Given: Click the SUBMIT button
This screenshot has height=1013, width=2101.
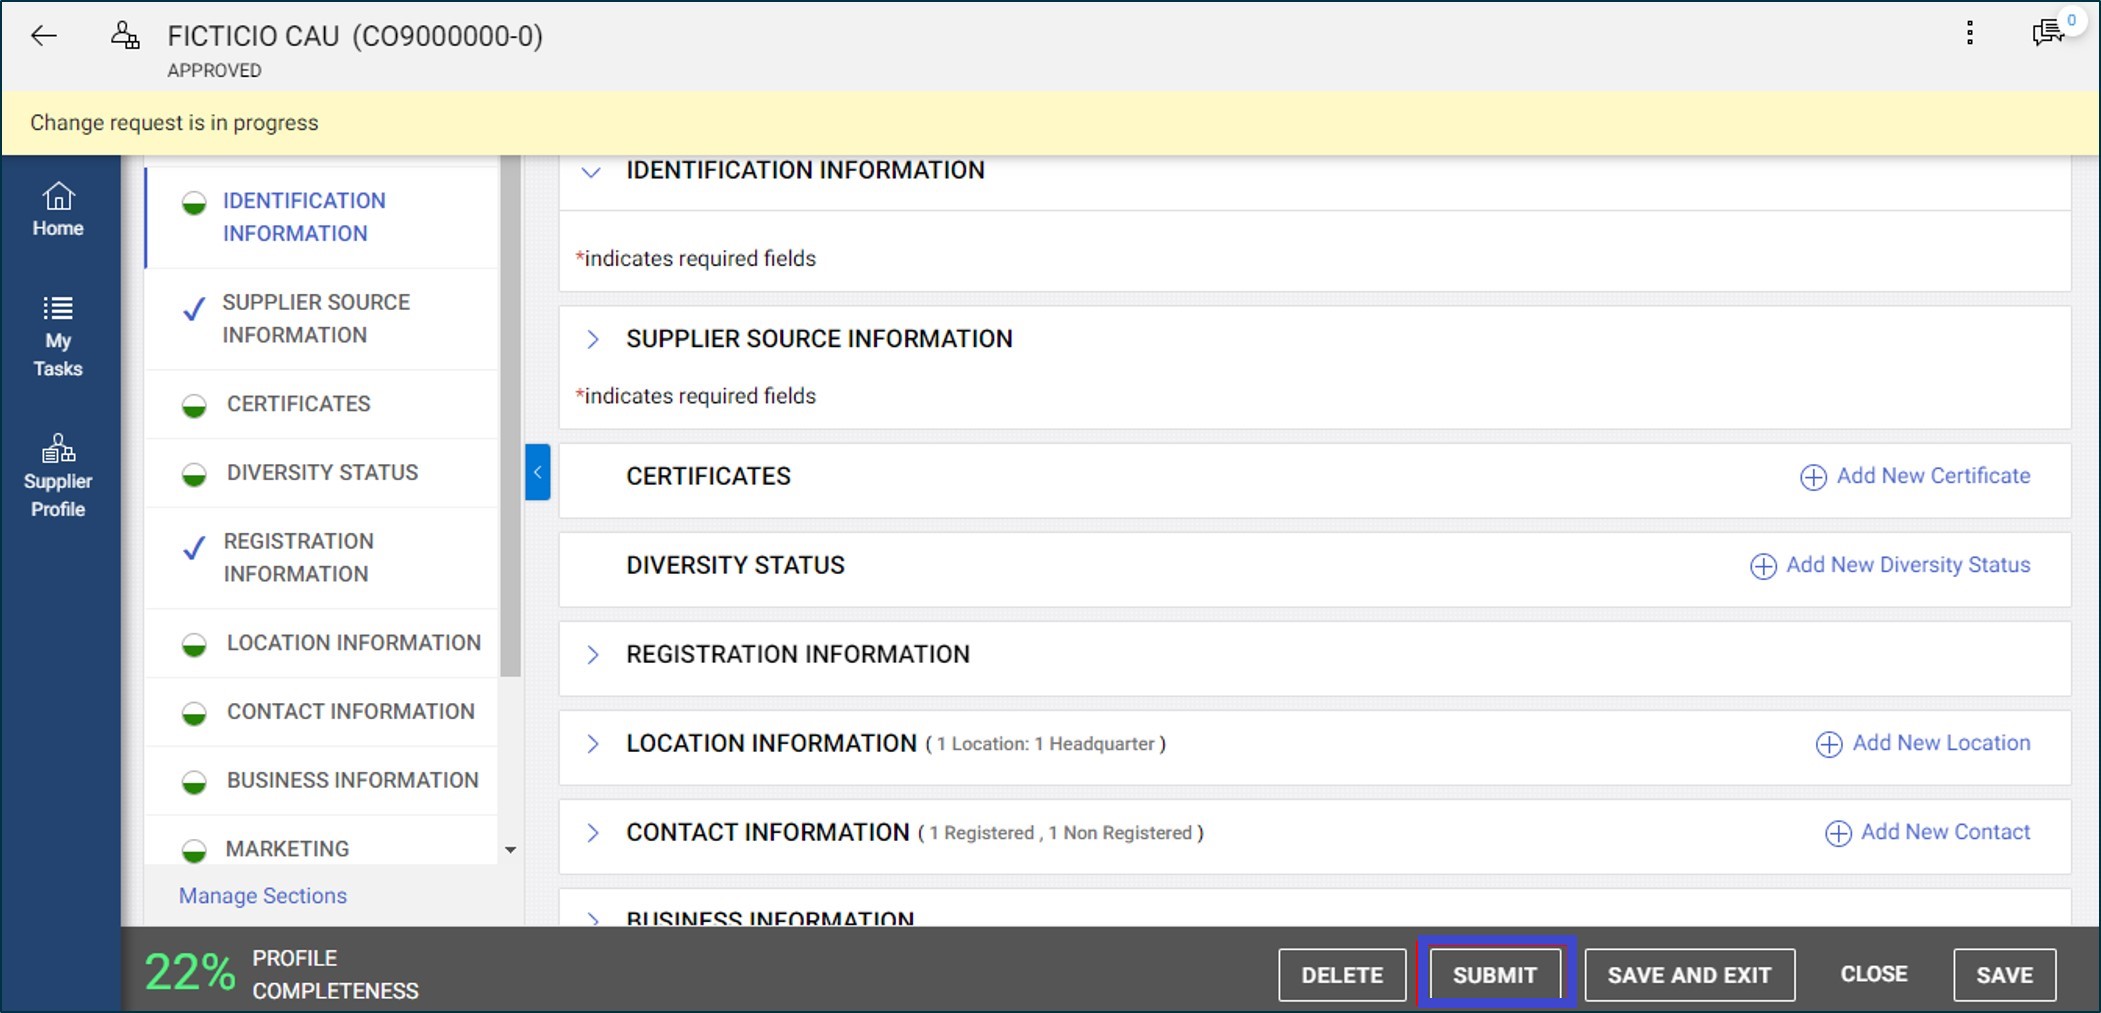Looking at the screenshot, I should 1494,973.
